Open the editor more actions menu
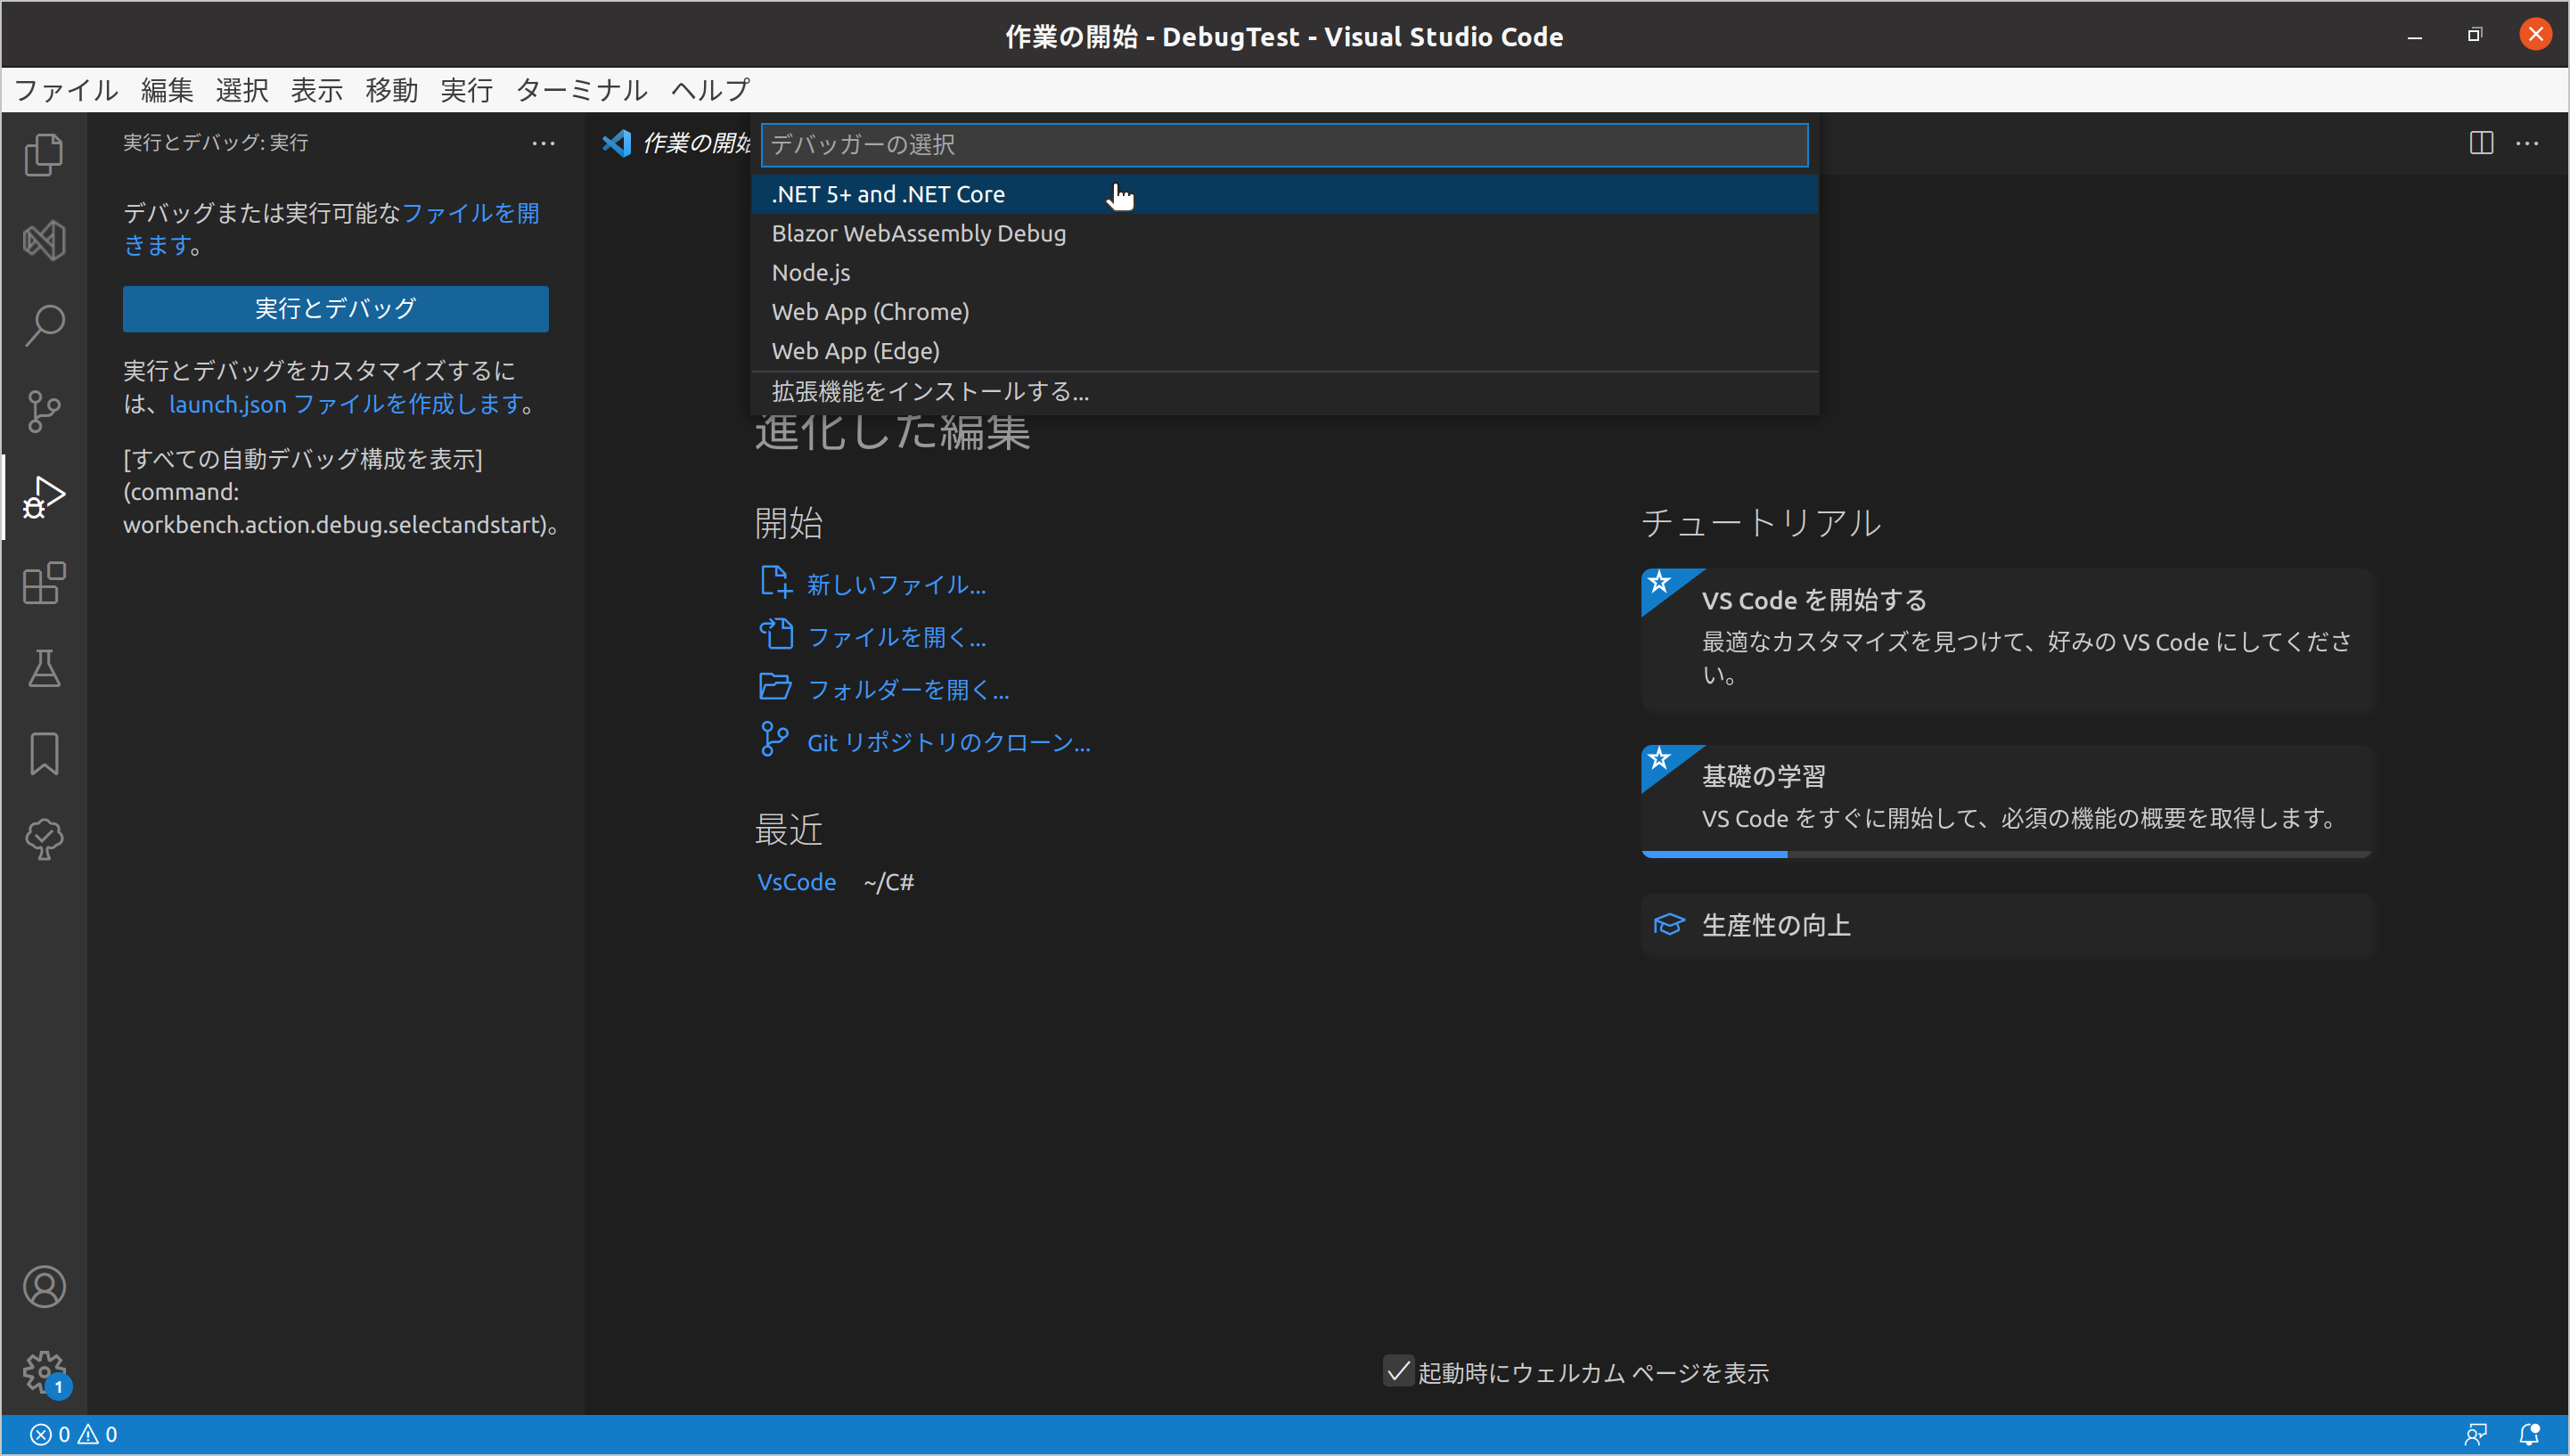This screenshot has height=1456, width=2570. 2529,143
